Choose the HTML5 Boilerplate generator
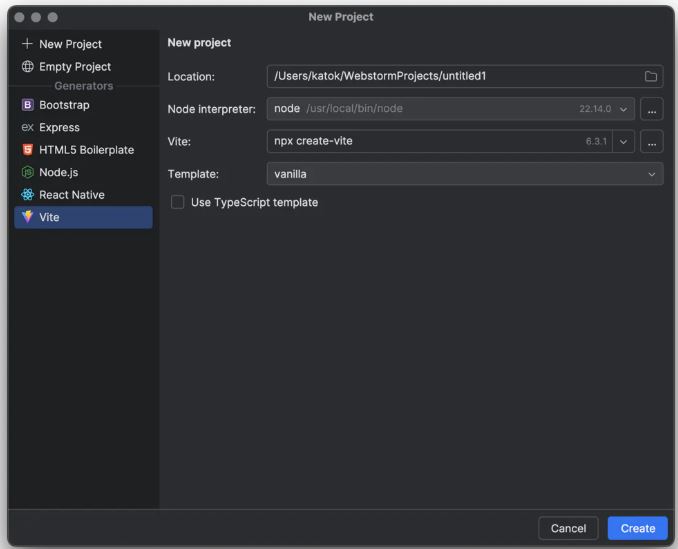This screenshot has width=678, height=549. [x=83, y=150]
